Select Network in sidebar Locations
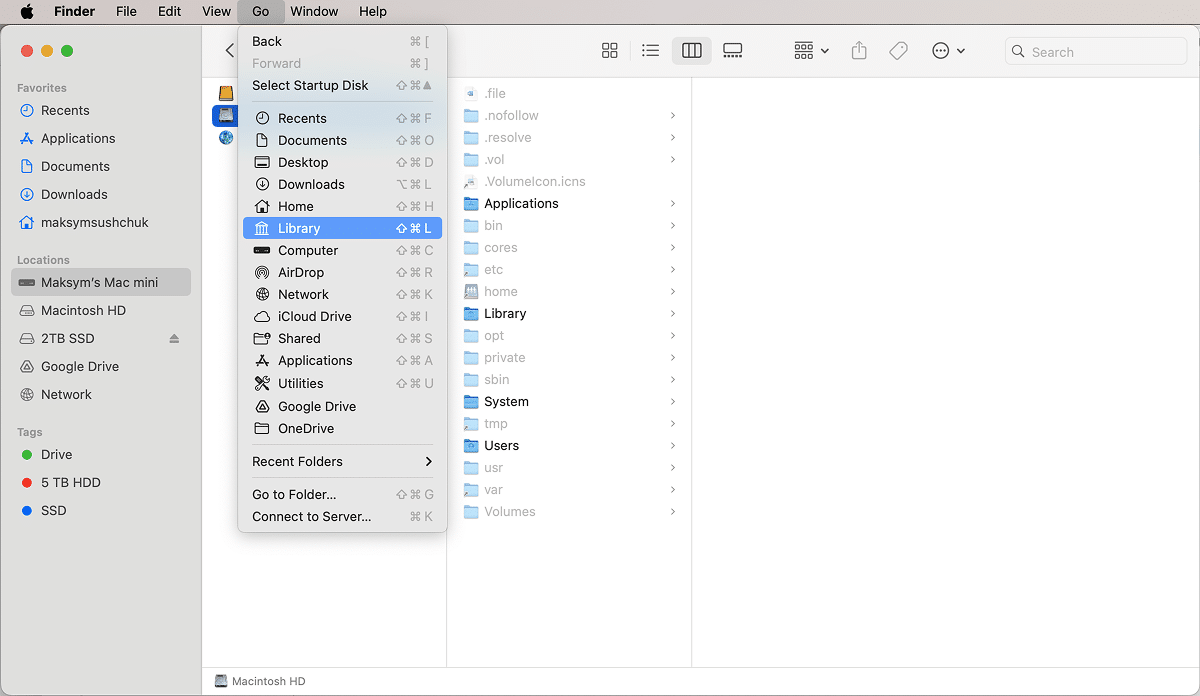The image size is (1200, 696). pos(100,394)
